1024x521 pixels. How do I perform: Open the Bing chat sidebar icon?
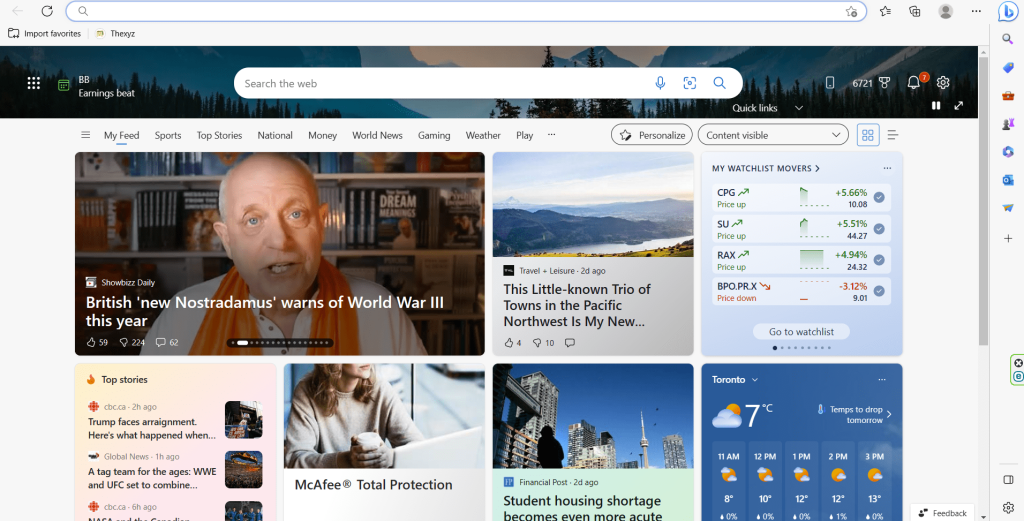coord(1008,11)
